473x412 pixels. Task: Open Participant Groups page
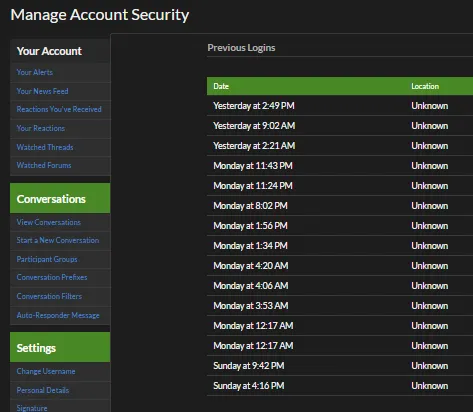coord(47,259)
